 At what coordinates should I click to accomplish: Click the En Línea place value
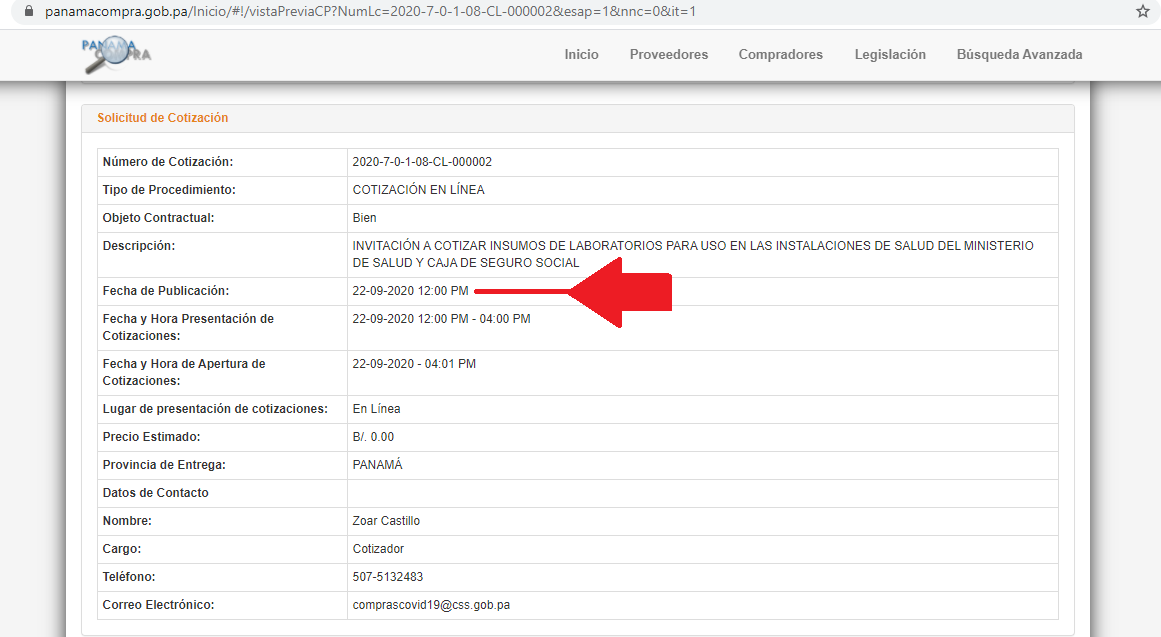coord(376,409)
